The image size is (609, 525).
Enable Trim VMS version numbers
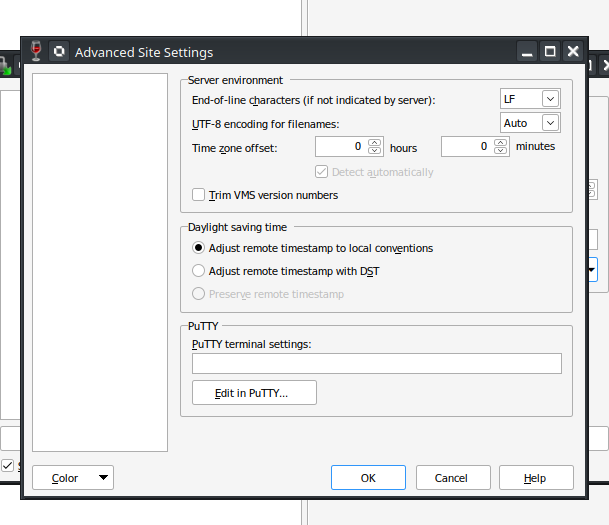click(x=199, y=195)
